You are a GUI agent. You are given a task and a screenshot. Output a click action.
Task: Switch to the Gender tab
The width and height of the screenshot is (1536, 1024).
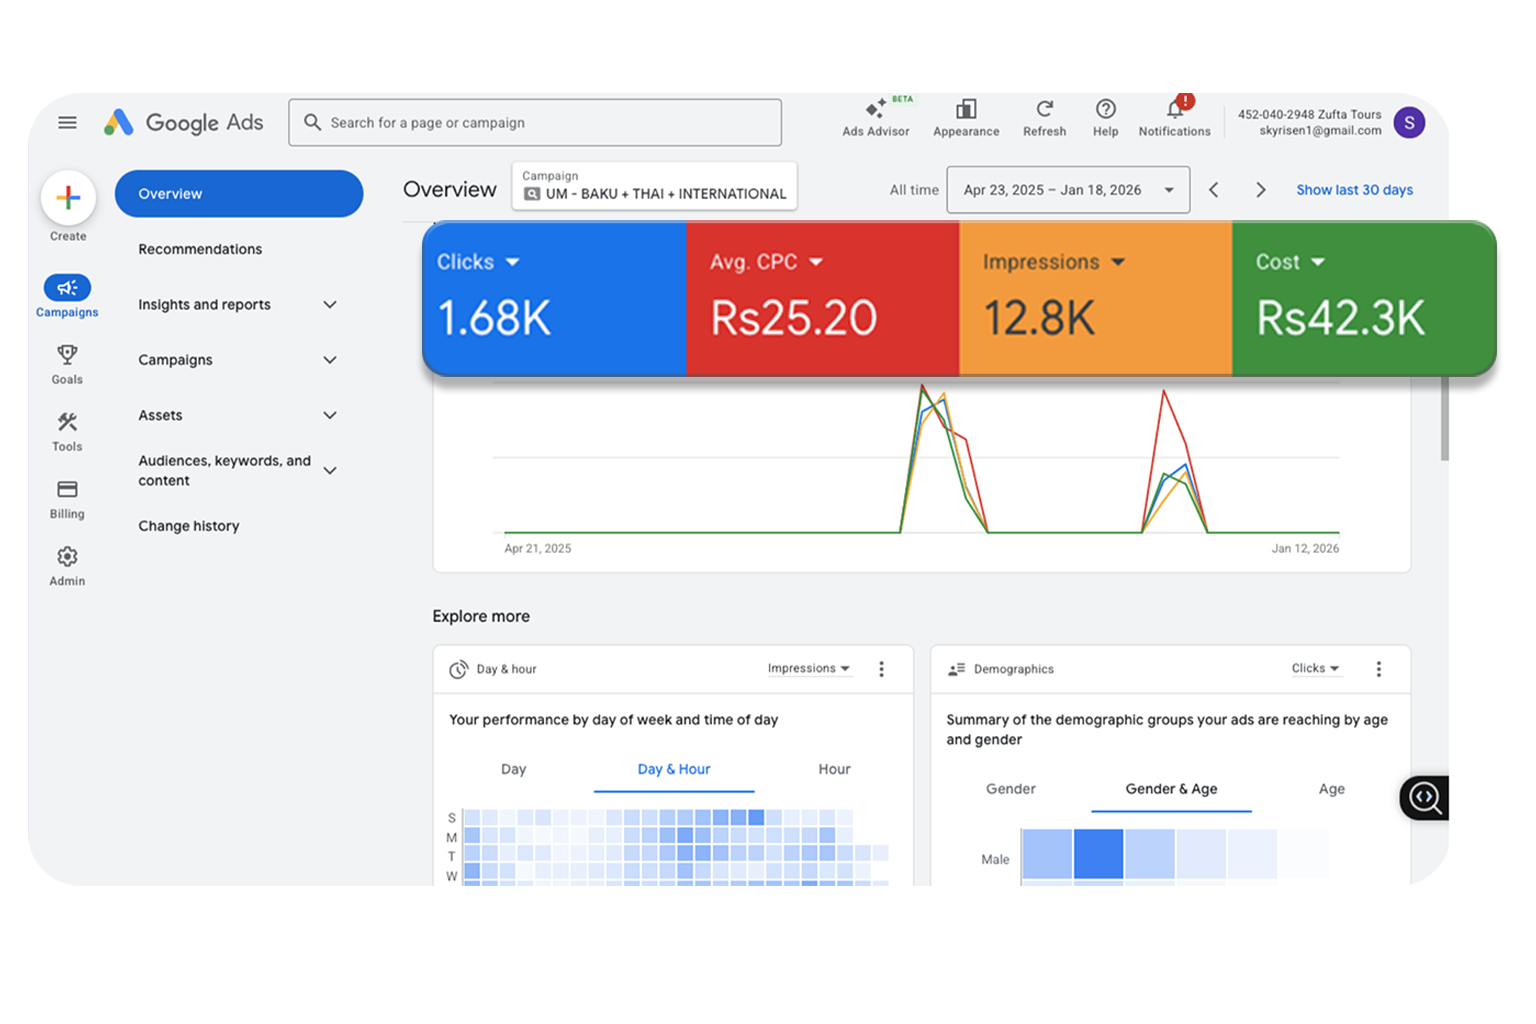pos(1011,789)
